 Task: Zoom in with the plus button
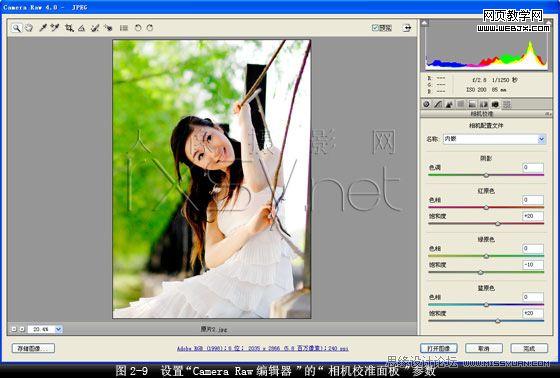pyautogui.click(x=22, y=329)
